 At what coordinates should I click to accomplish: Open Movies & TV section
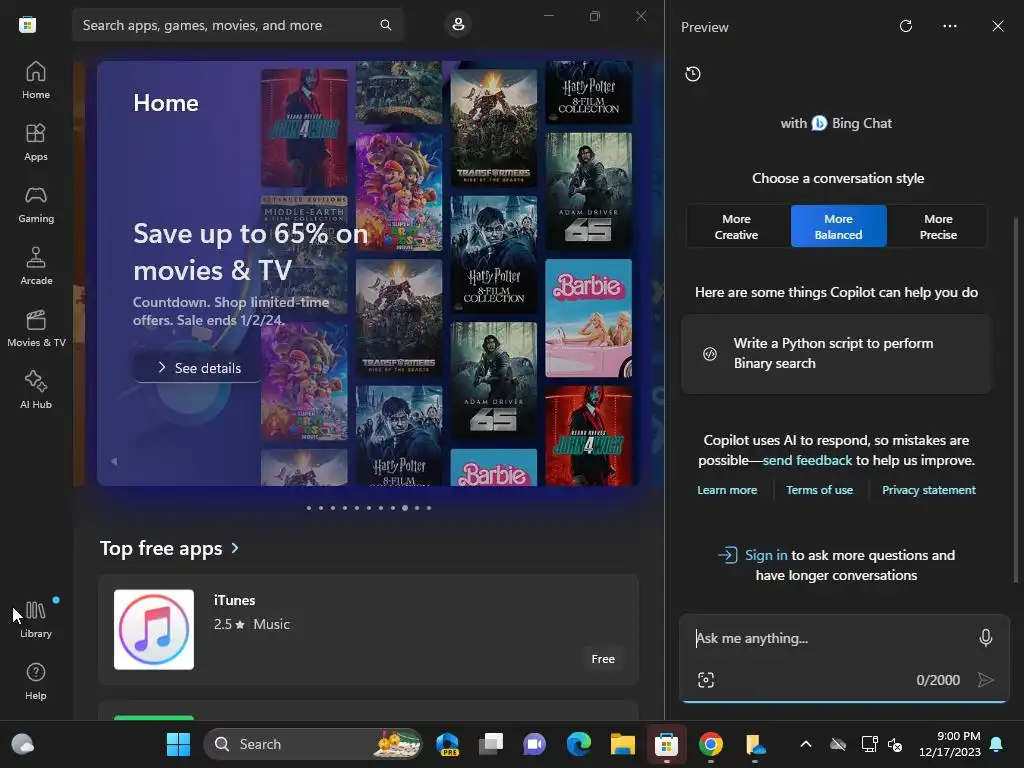click(36, 328)
